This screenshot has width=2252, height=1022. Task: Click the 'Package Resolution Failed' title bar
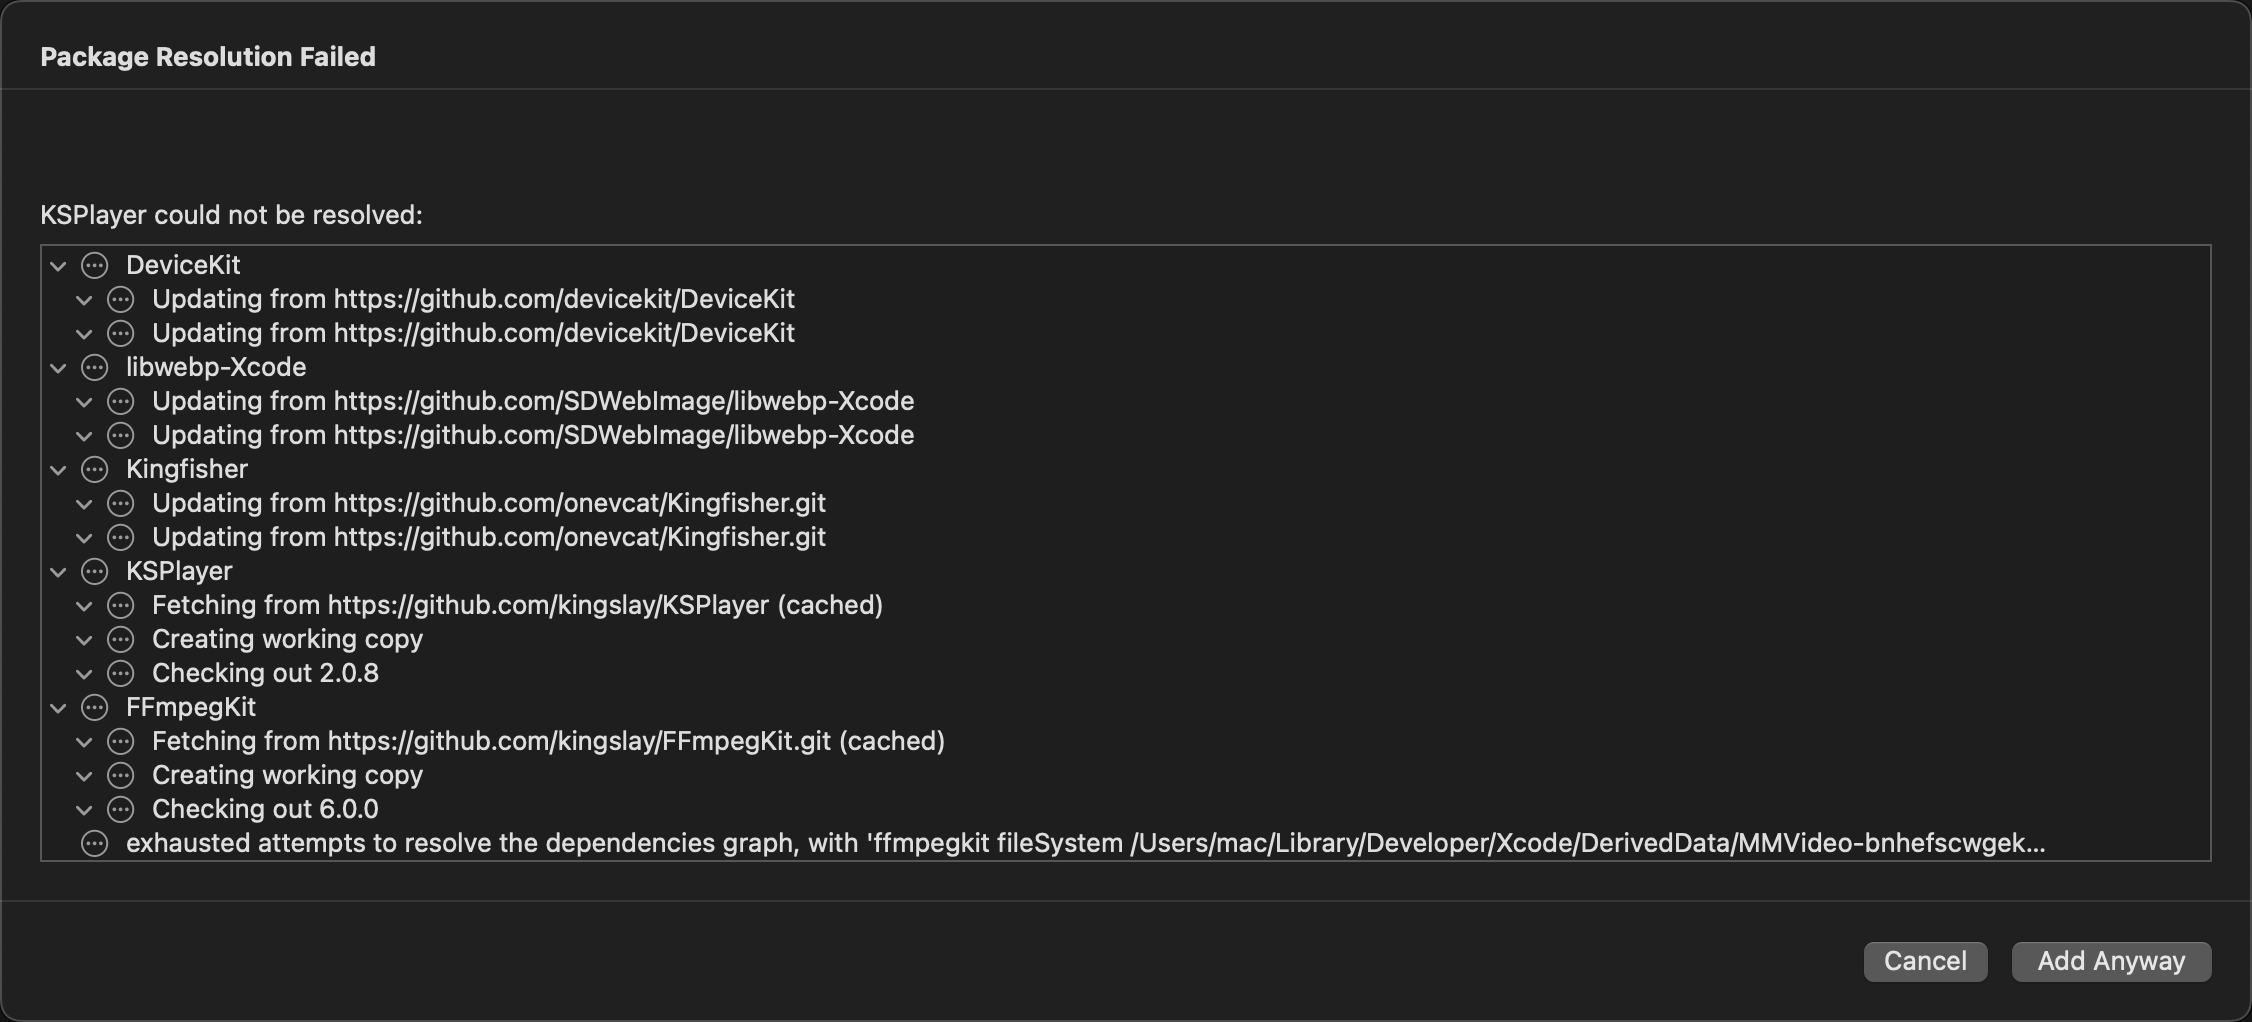(x=208, y=56)
